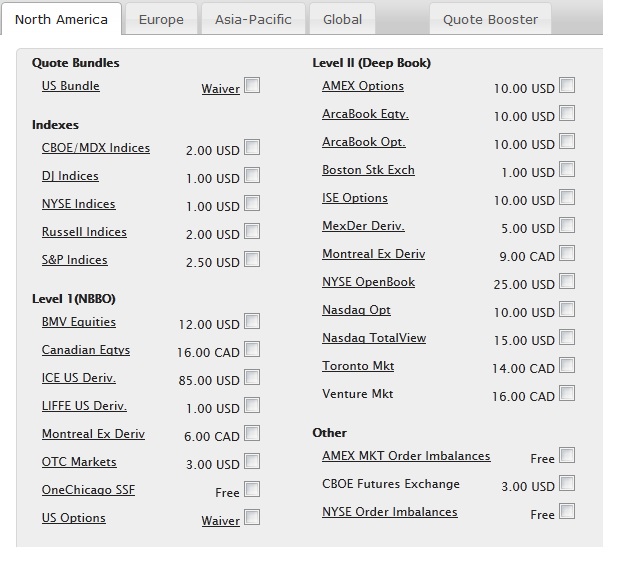Screen dimensions: 619x562
Task: Select the NYSE OpenBook checkbox
Action: click(567, 282)
